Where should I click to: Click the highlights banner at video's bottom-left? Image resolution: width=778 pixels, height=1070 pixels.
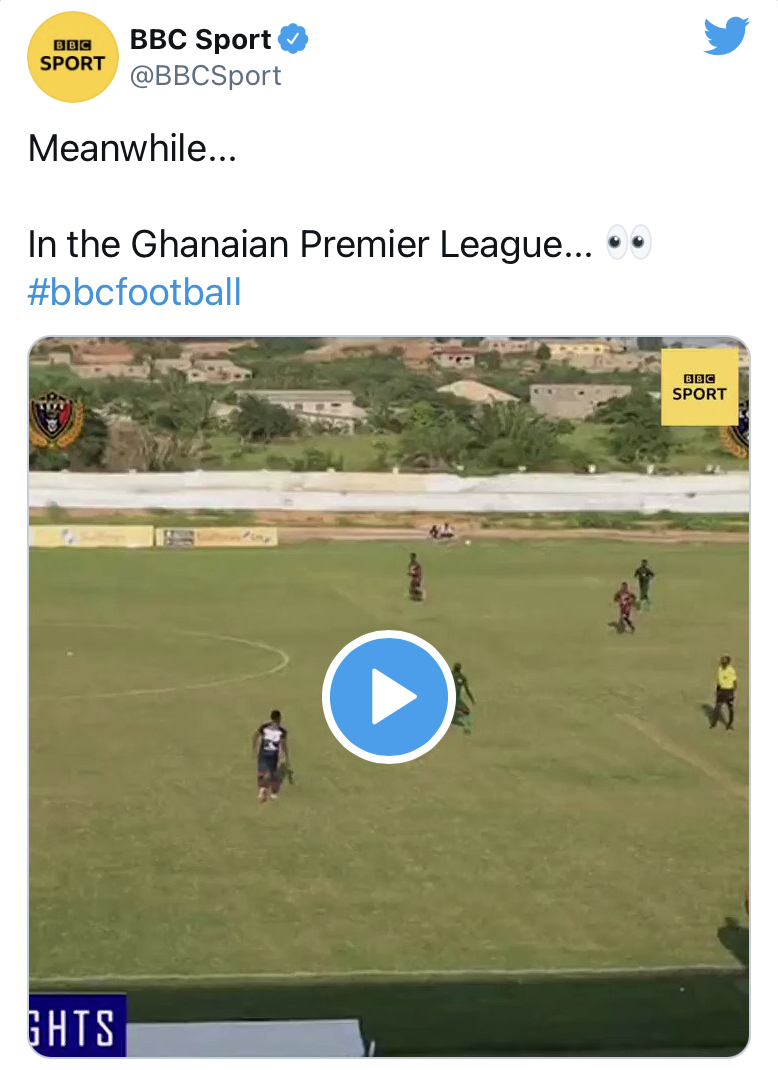point(76,1025)
